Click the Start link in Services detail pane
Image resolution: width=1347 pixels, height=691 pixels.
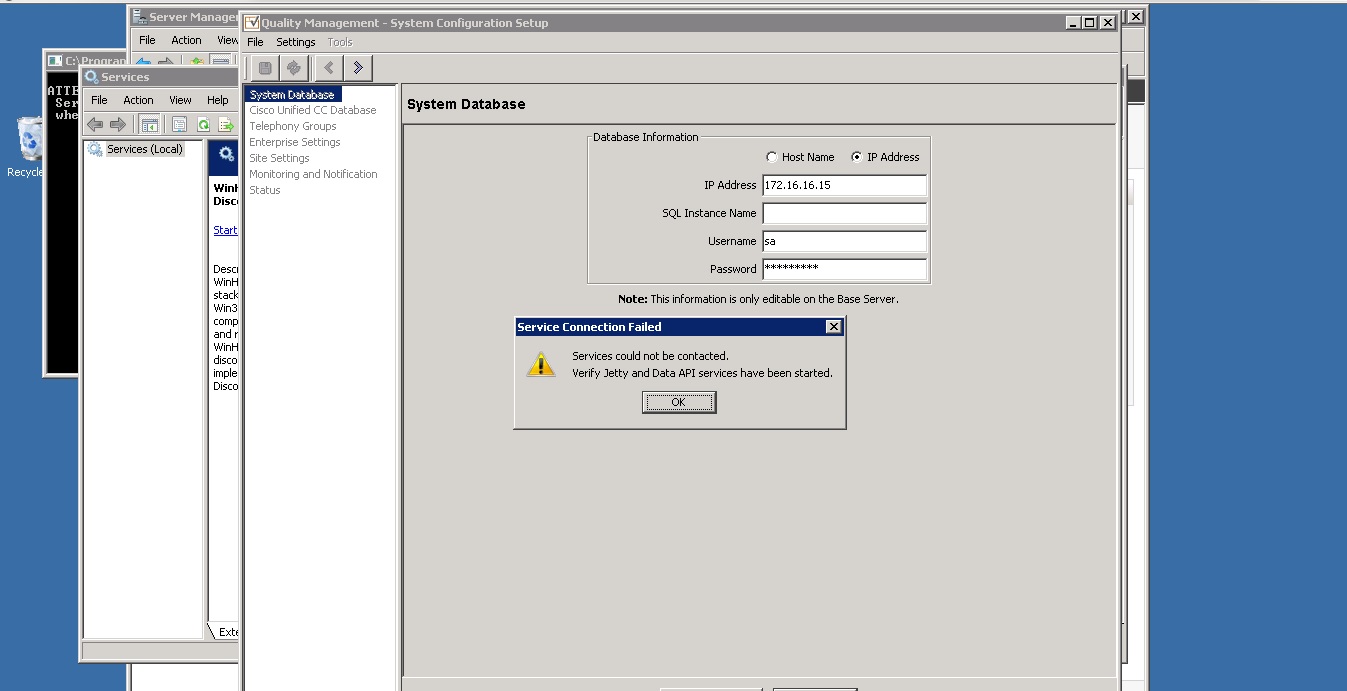[x=225, y=230]
